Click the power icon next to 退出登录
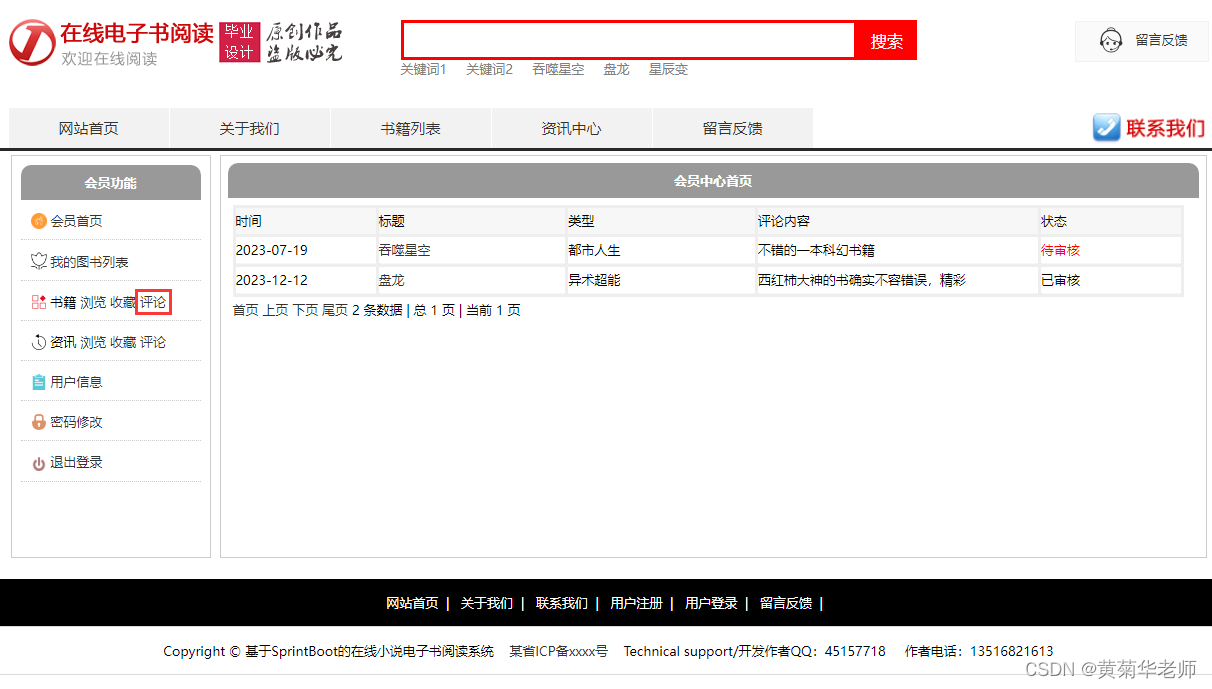 39,463
